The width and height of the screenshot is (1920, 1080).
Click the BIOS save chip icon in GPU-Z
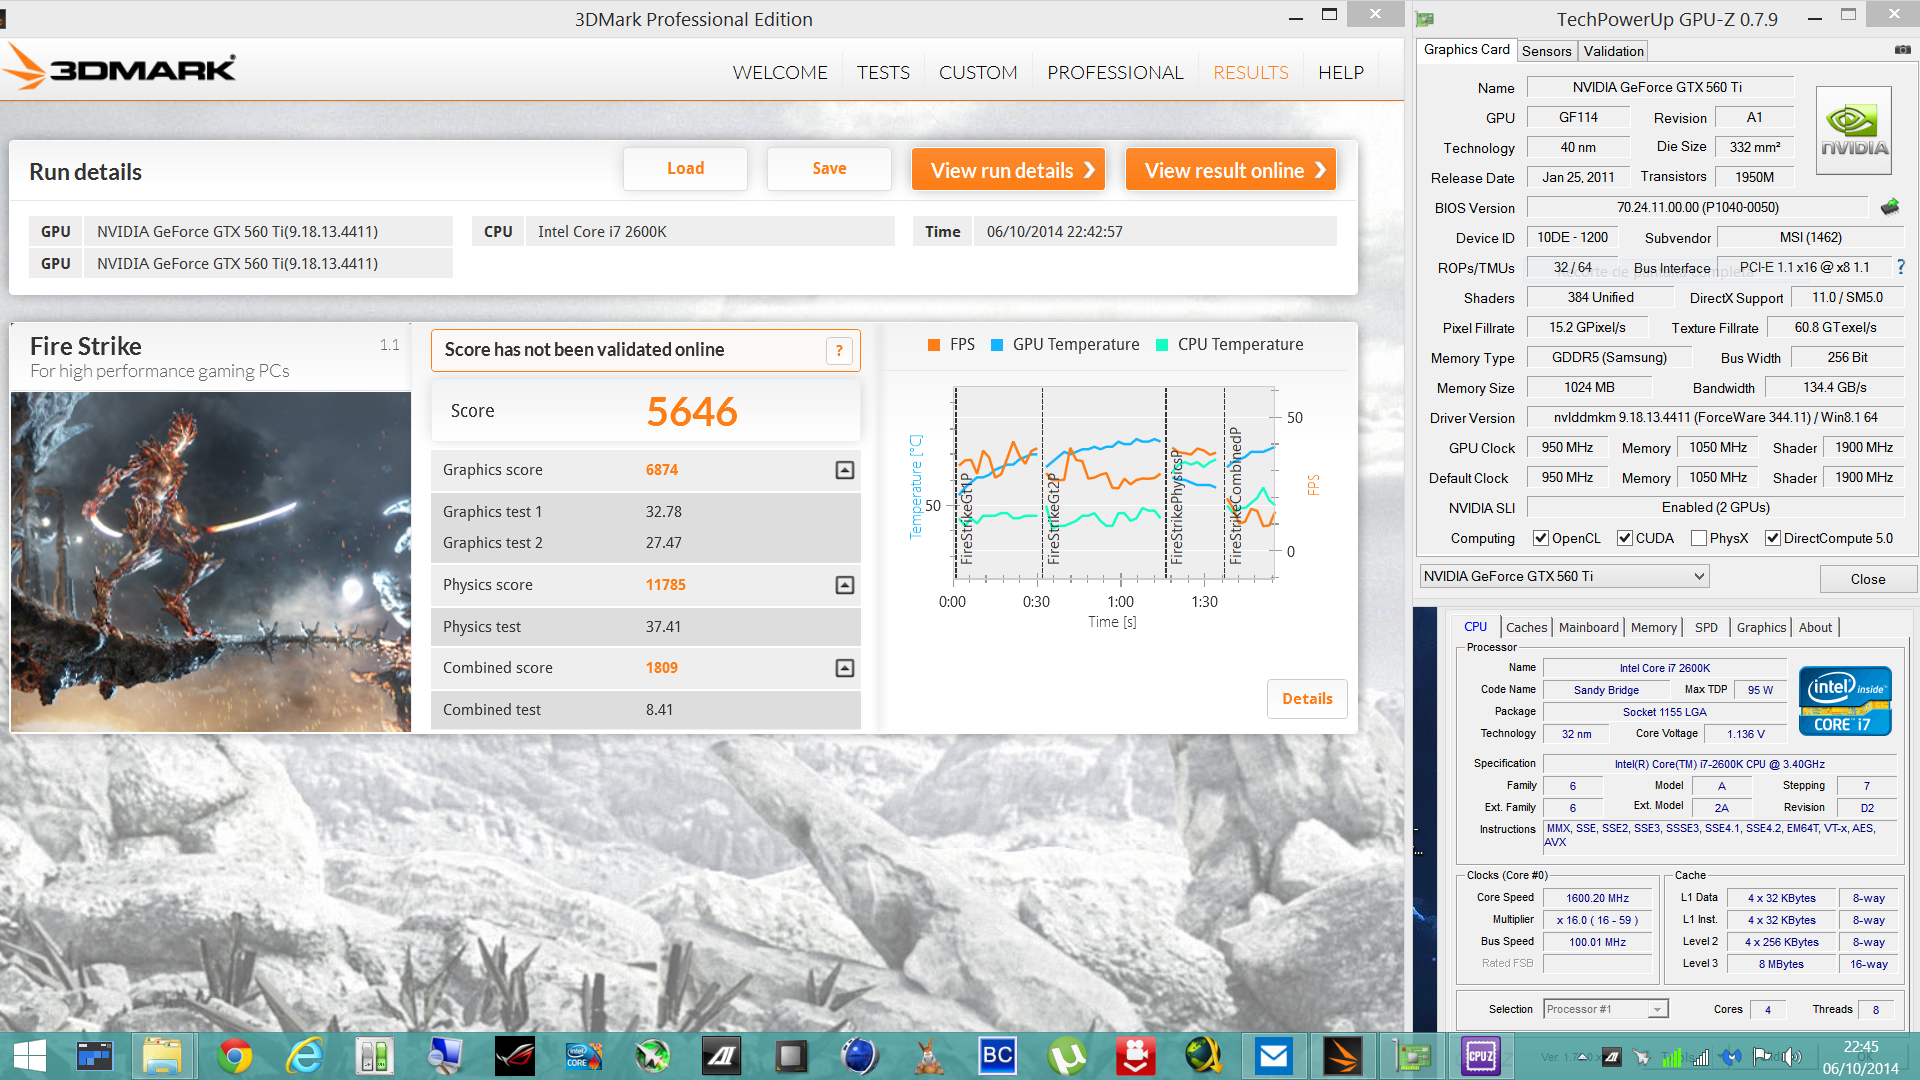point(1890,207)
